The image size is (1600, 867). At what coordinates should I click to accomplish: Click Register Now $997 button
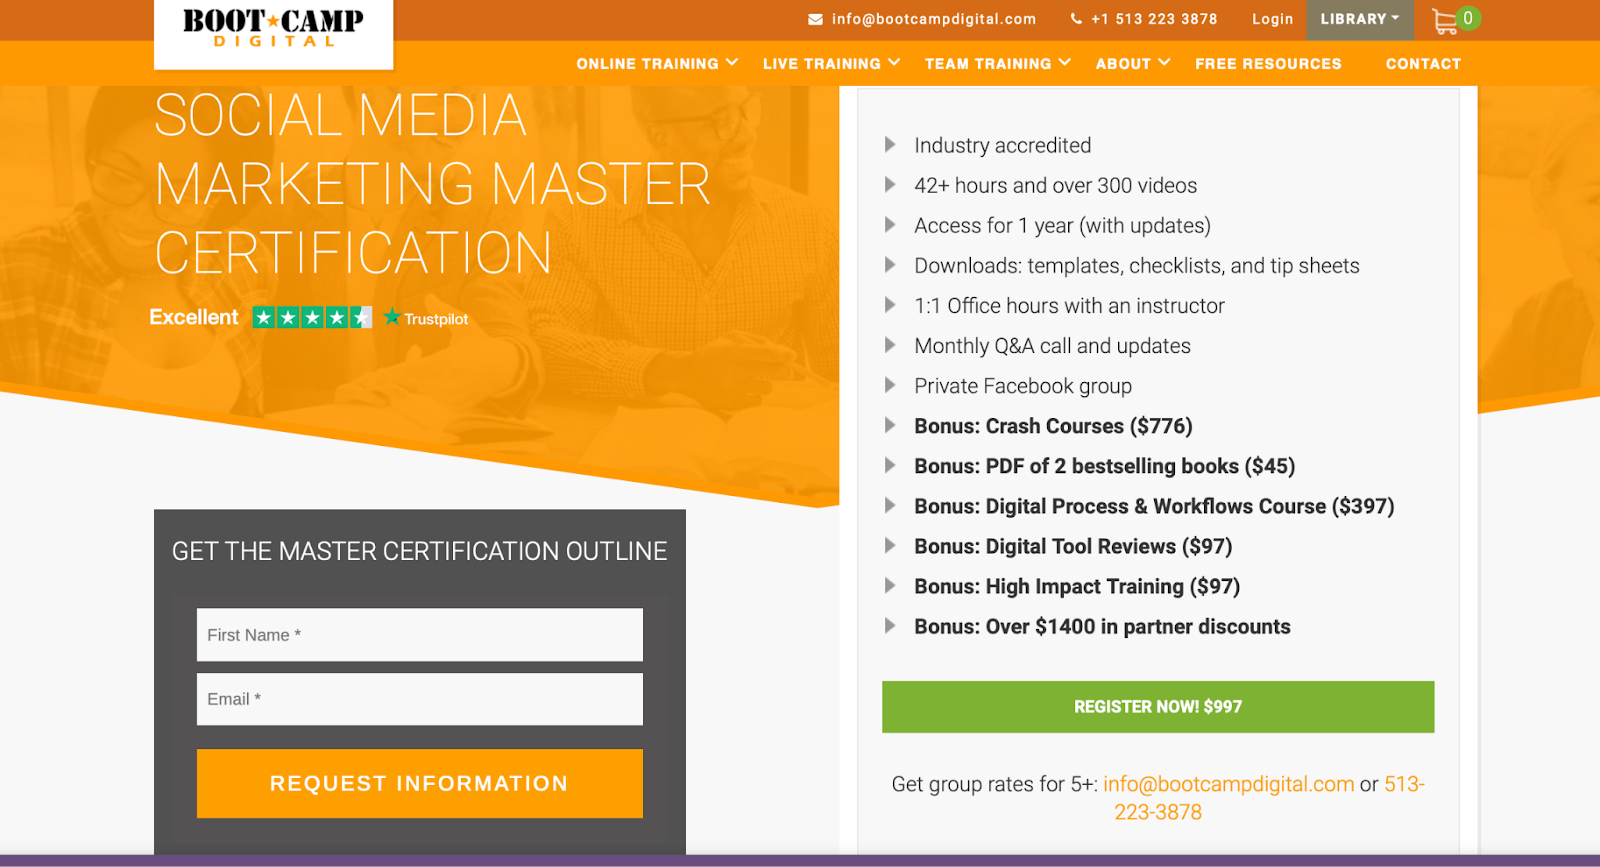[x=1157, y=707]
